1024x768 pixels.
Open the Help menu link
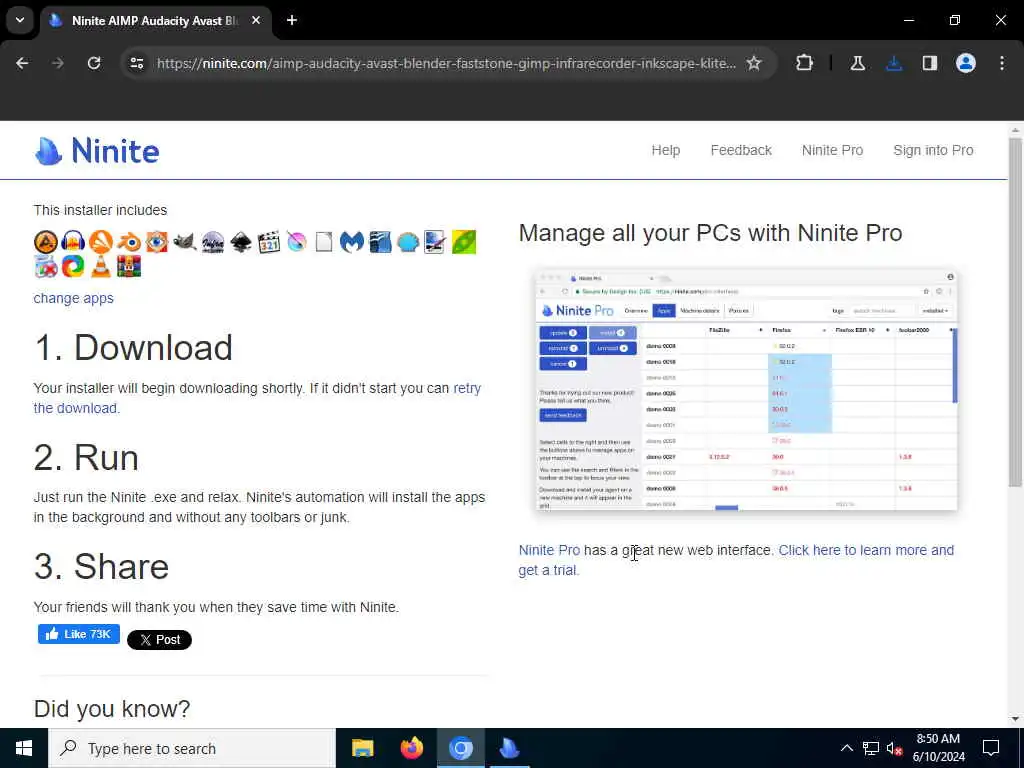click(665, 150)
